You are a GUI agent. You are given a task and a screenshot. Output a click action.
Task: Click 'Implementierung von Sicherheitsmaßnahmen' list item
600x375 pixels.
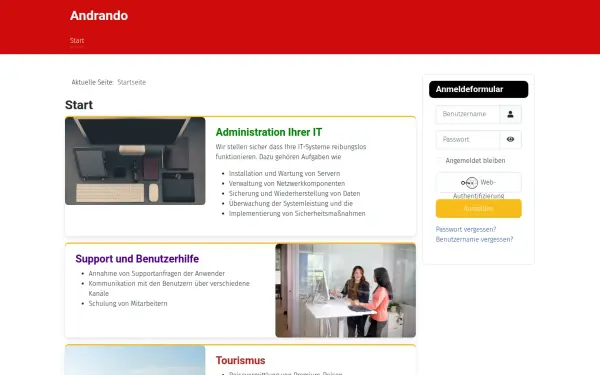tap(297, 213)
